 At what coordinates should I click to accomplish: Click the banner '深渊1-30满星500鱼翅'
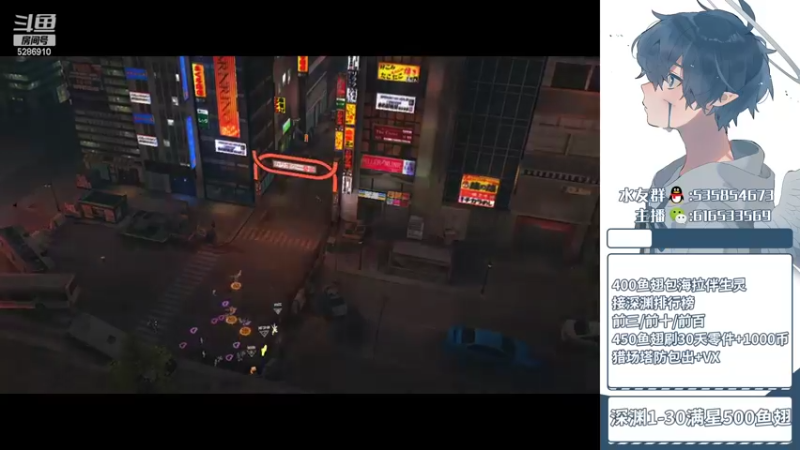[700, 419]
